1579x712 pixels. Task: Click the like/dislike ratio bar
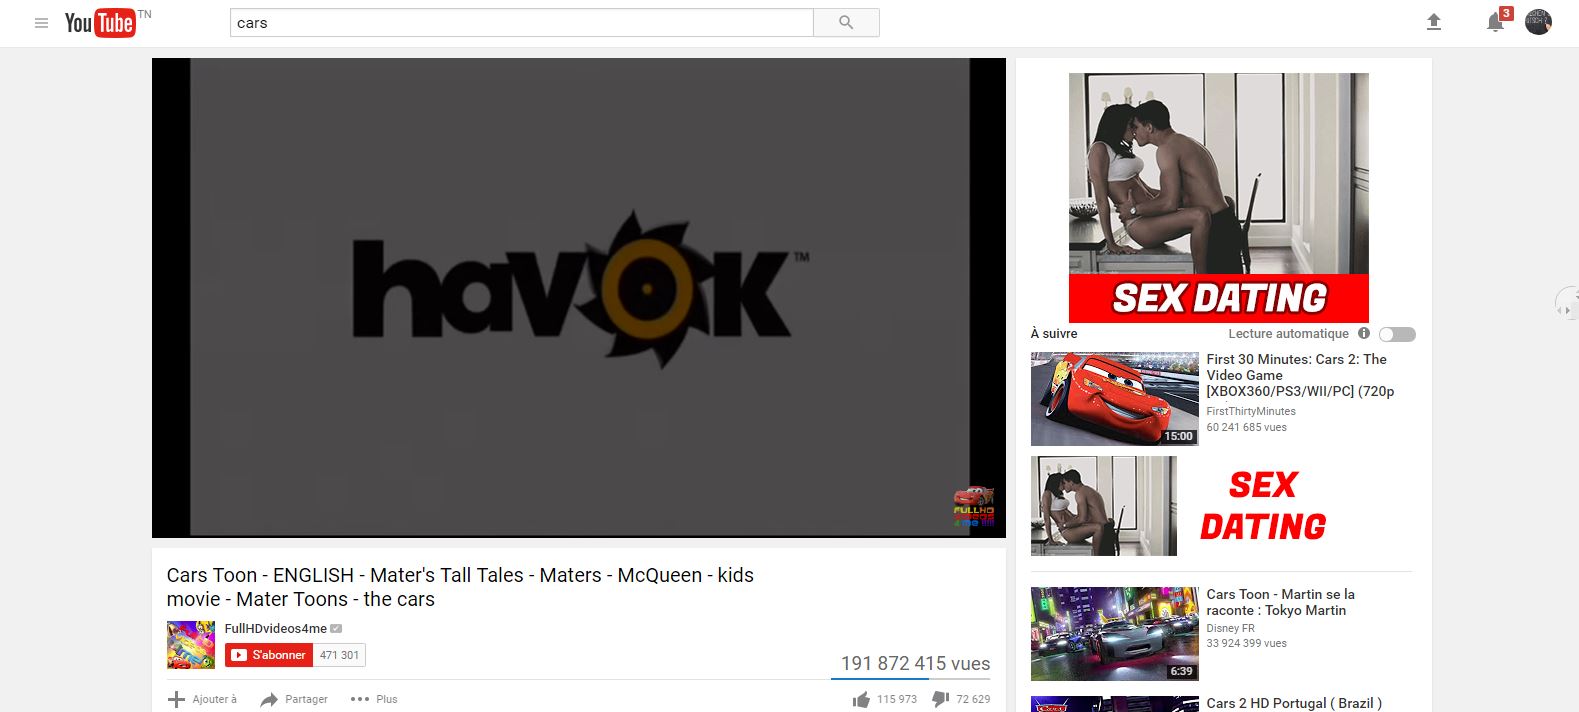coord(911,679)
